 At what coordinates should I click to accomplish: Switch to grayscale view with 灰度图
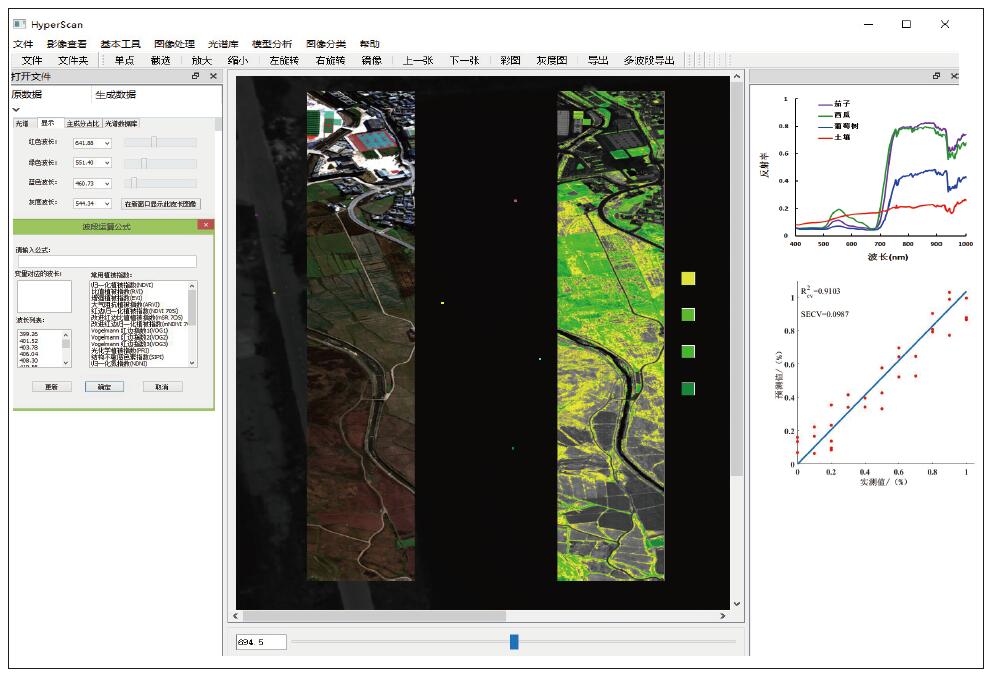point(552,60)
